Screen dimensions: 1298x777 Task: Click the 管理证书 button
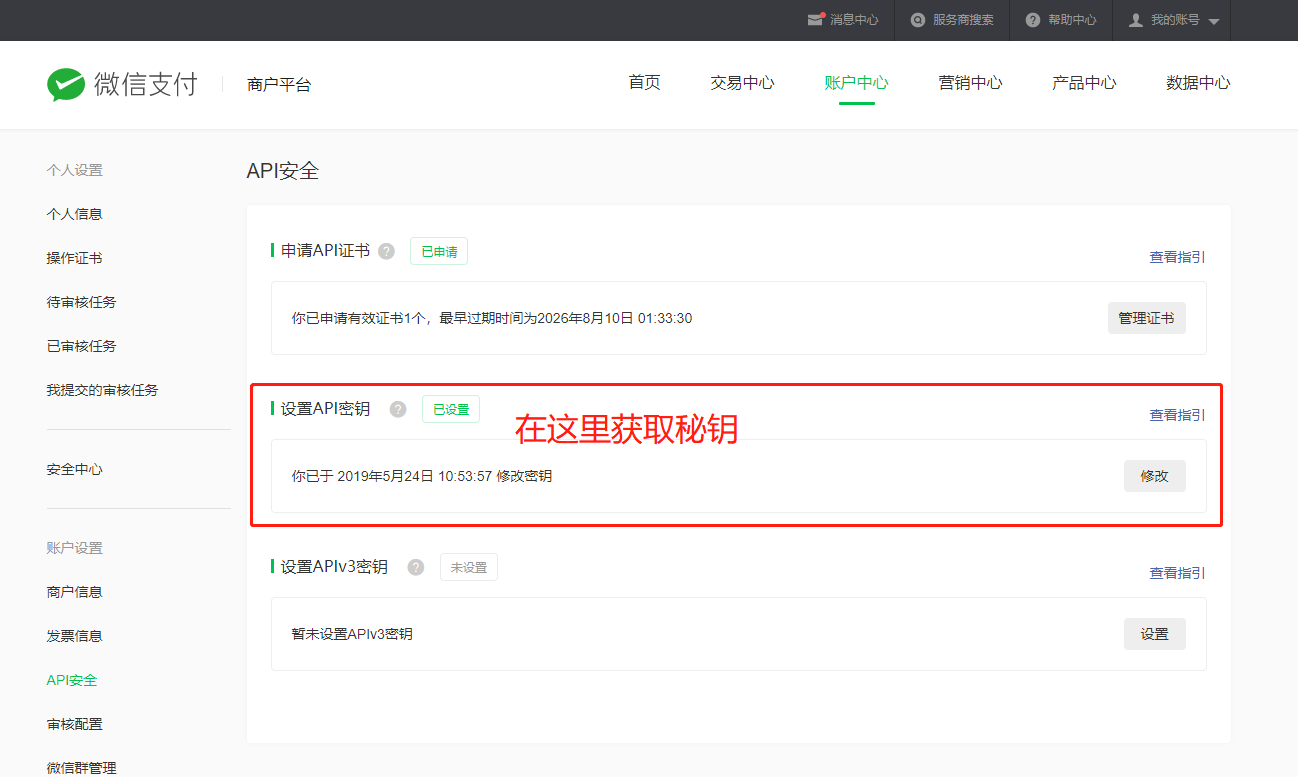point(1146,318)
